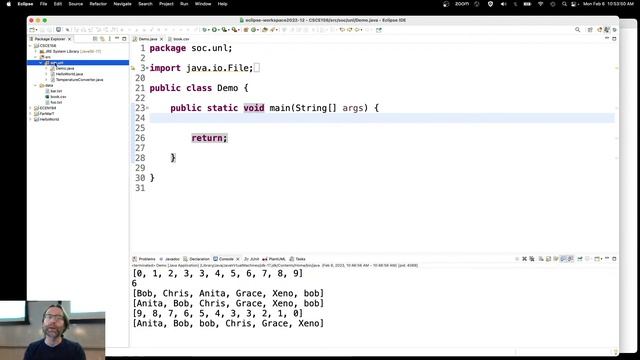Viewport: 640px width, 360px height.
Task: Switch to the Javadoc tab
Action: [169, 259]
